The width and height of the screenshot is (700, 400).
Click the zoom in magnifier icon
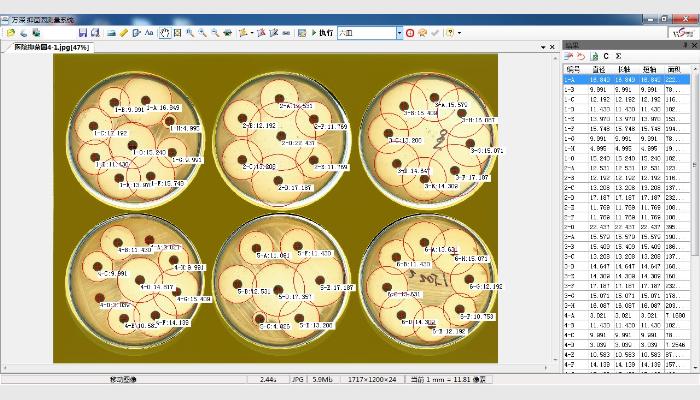(190, 33)
